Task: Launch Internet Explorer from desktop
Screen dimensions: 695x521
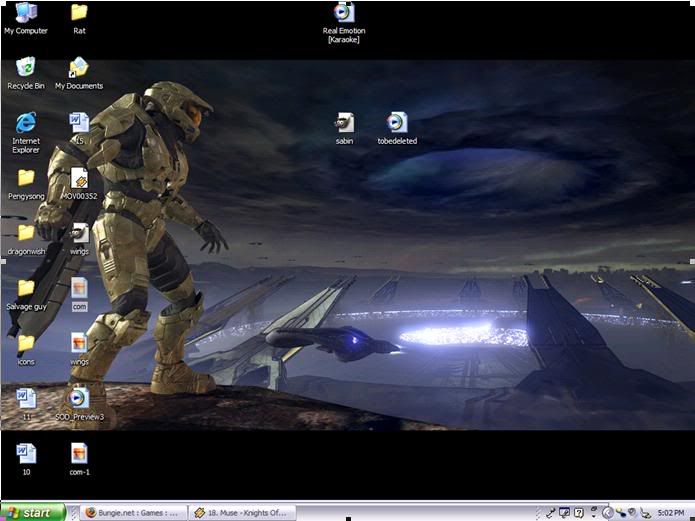Action: point(26,133)
